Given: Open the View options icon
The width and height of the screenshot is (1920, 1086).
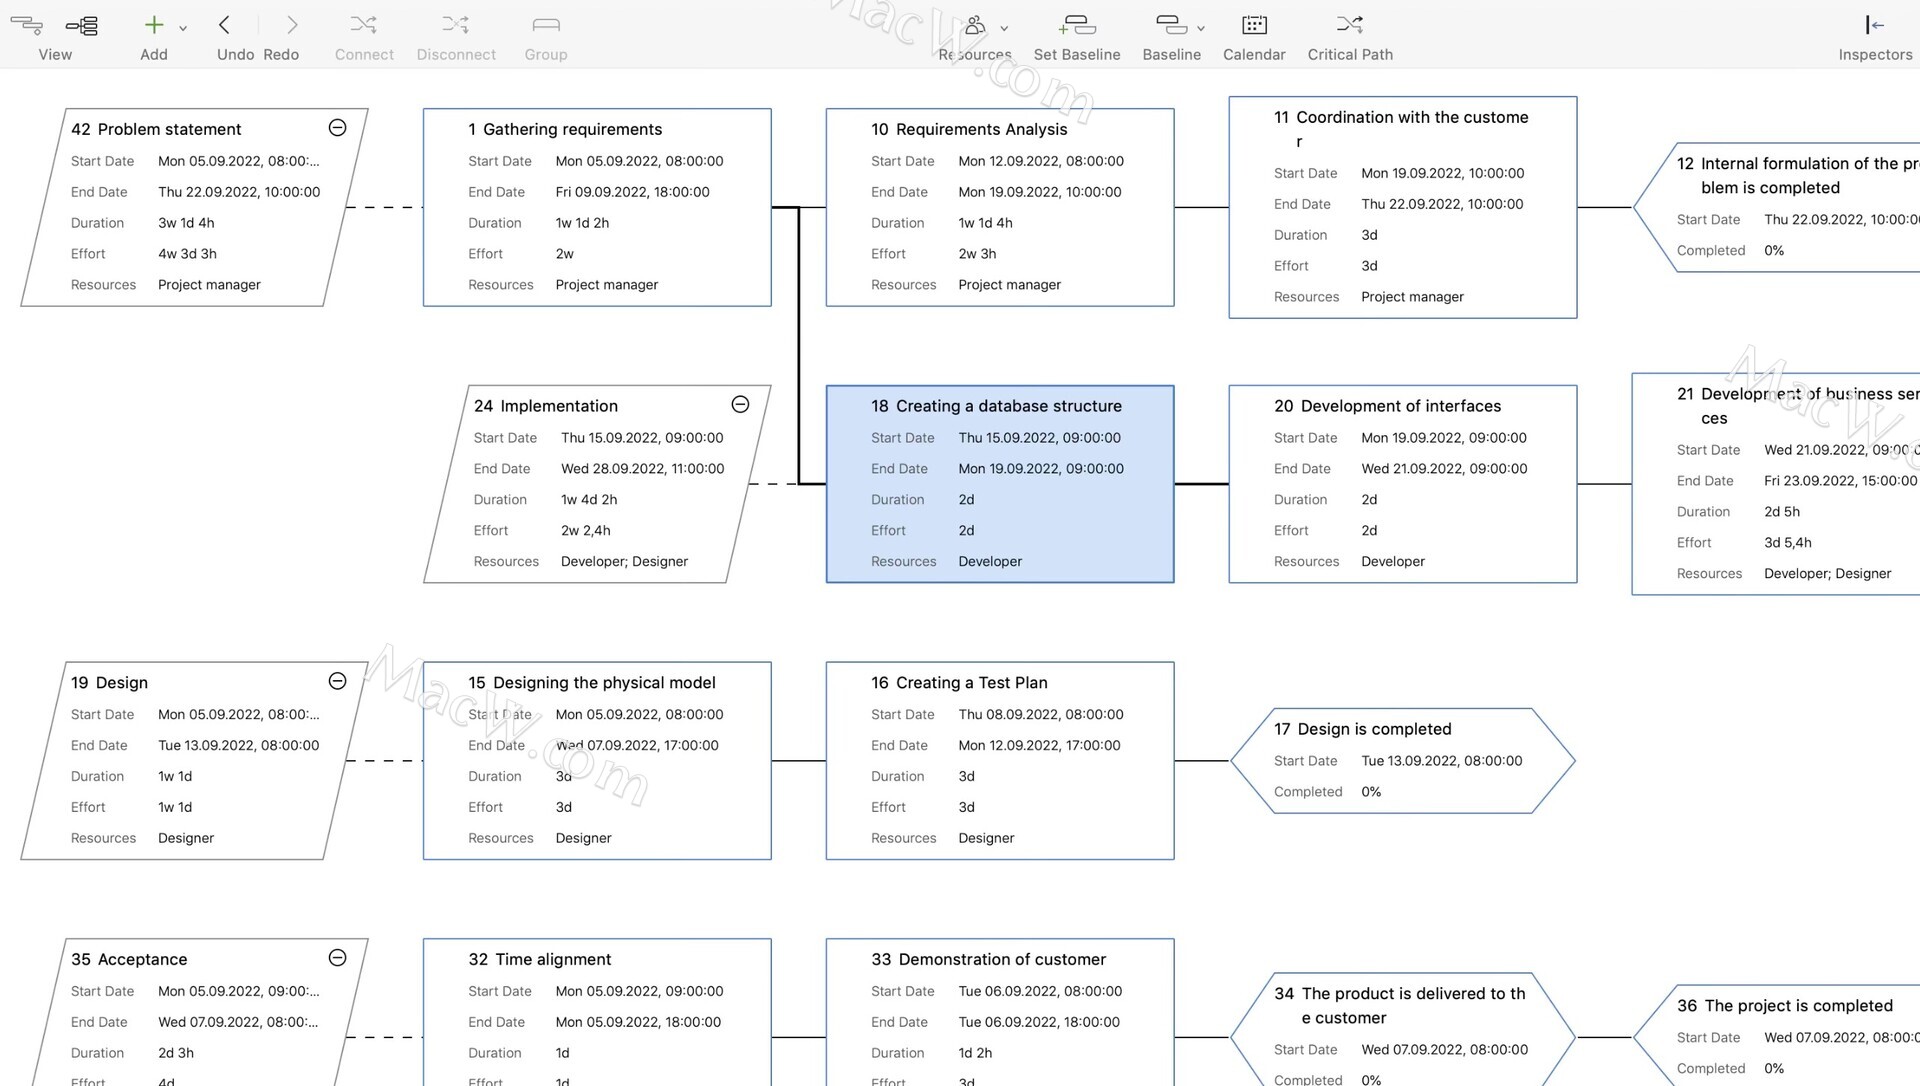Looking at the screenshot, I should click(x=27, y=26).
